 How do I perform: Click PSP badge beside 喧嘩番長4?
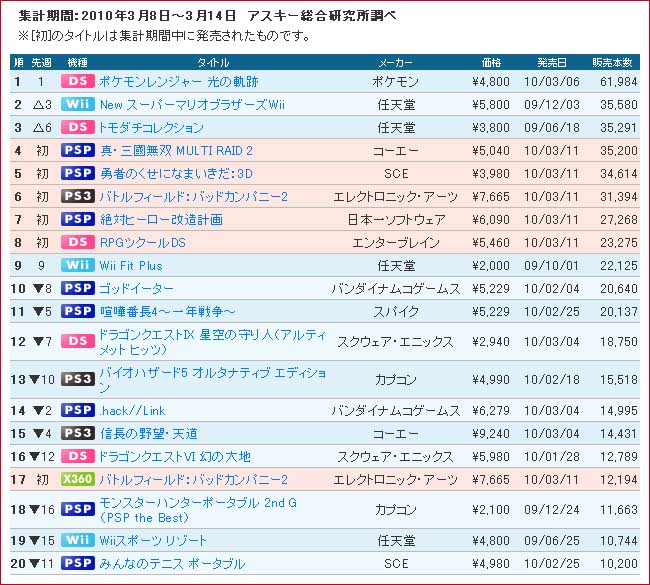point(78,311)
